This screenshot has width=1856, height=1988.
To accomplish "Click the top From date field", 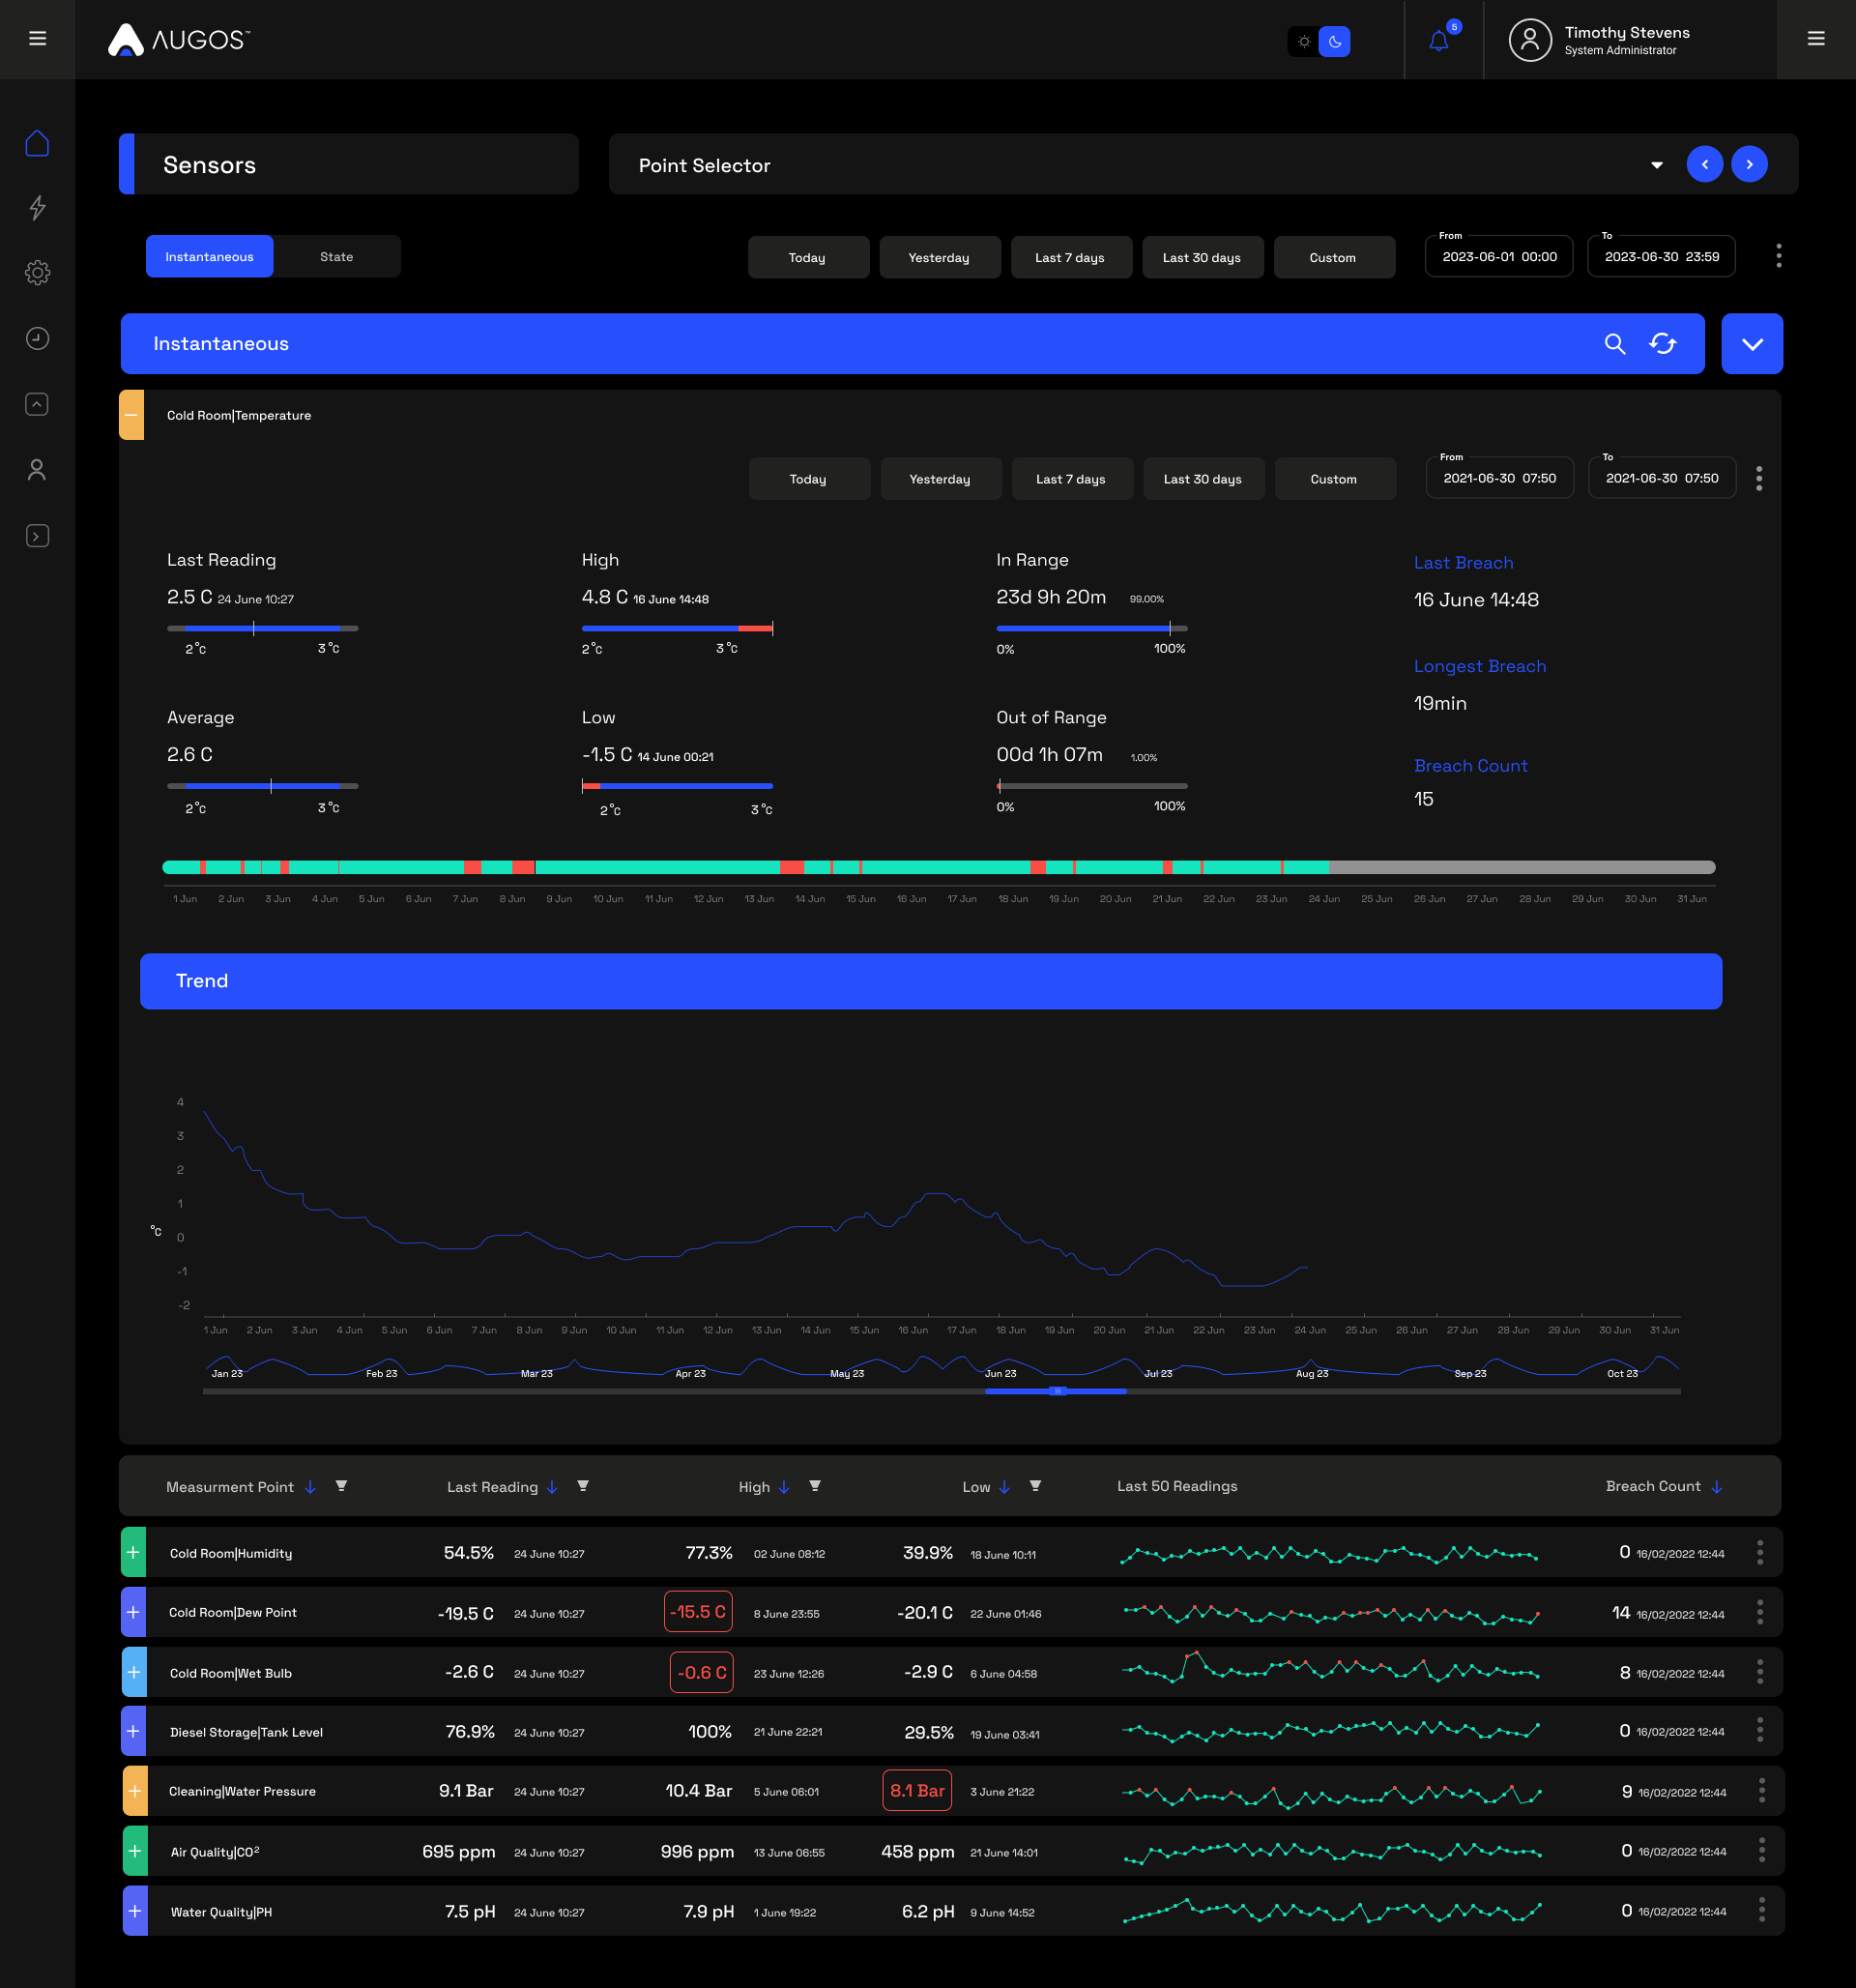I will pos(1498,257).
